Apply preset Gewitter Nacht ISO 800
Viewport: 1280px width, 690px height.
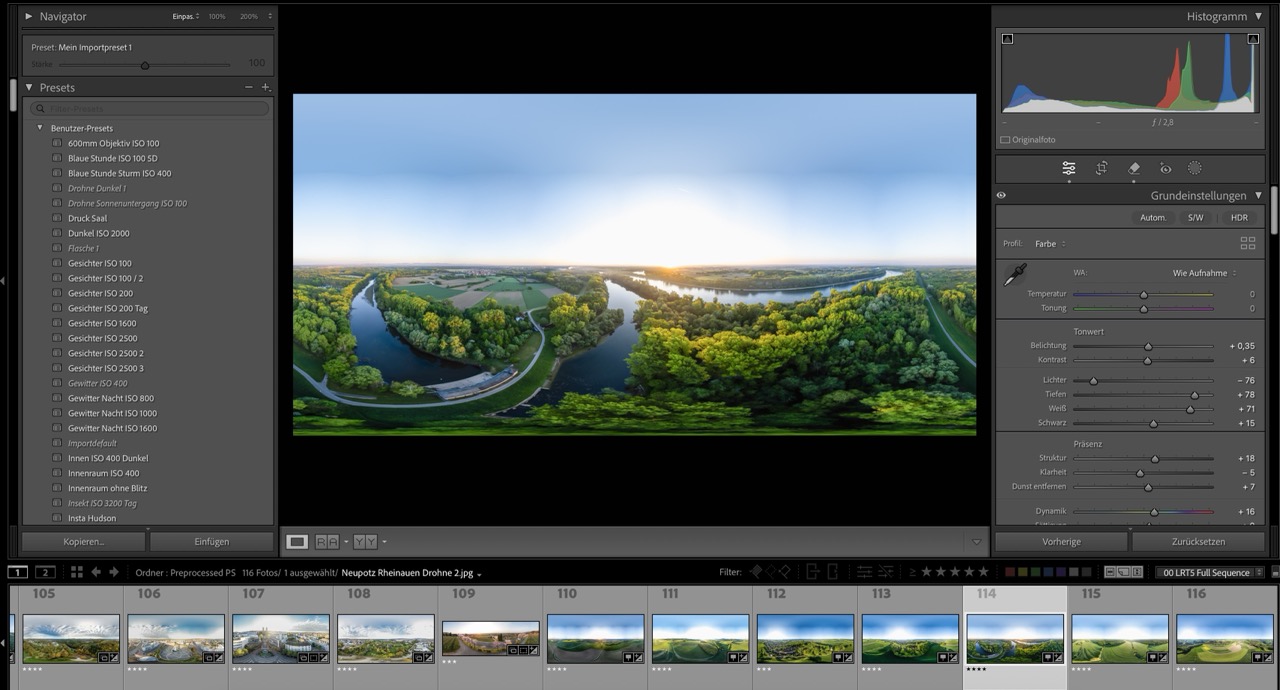click(x=112, y=398)
